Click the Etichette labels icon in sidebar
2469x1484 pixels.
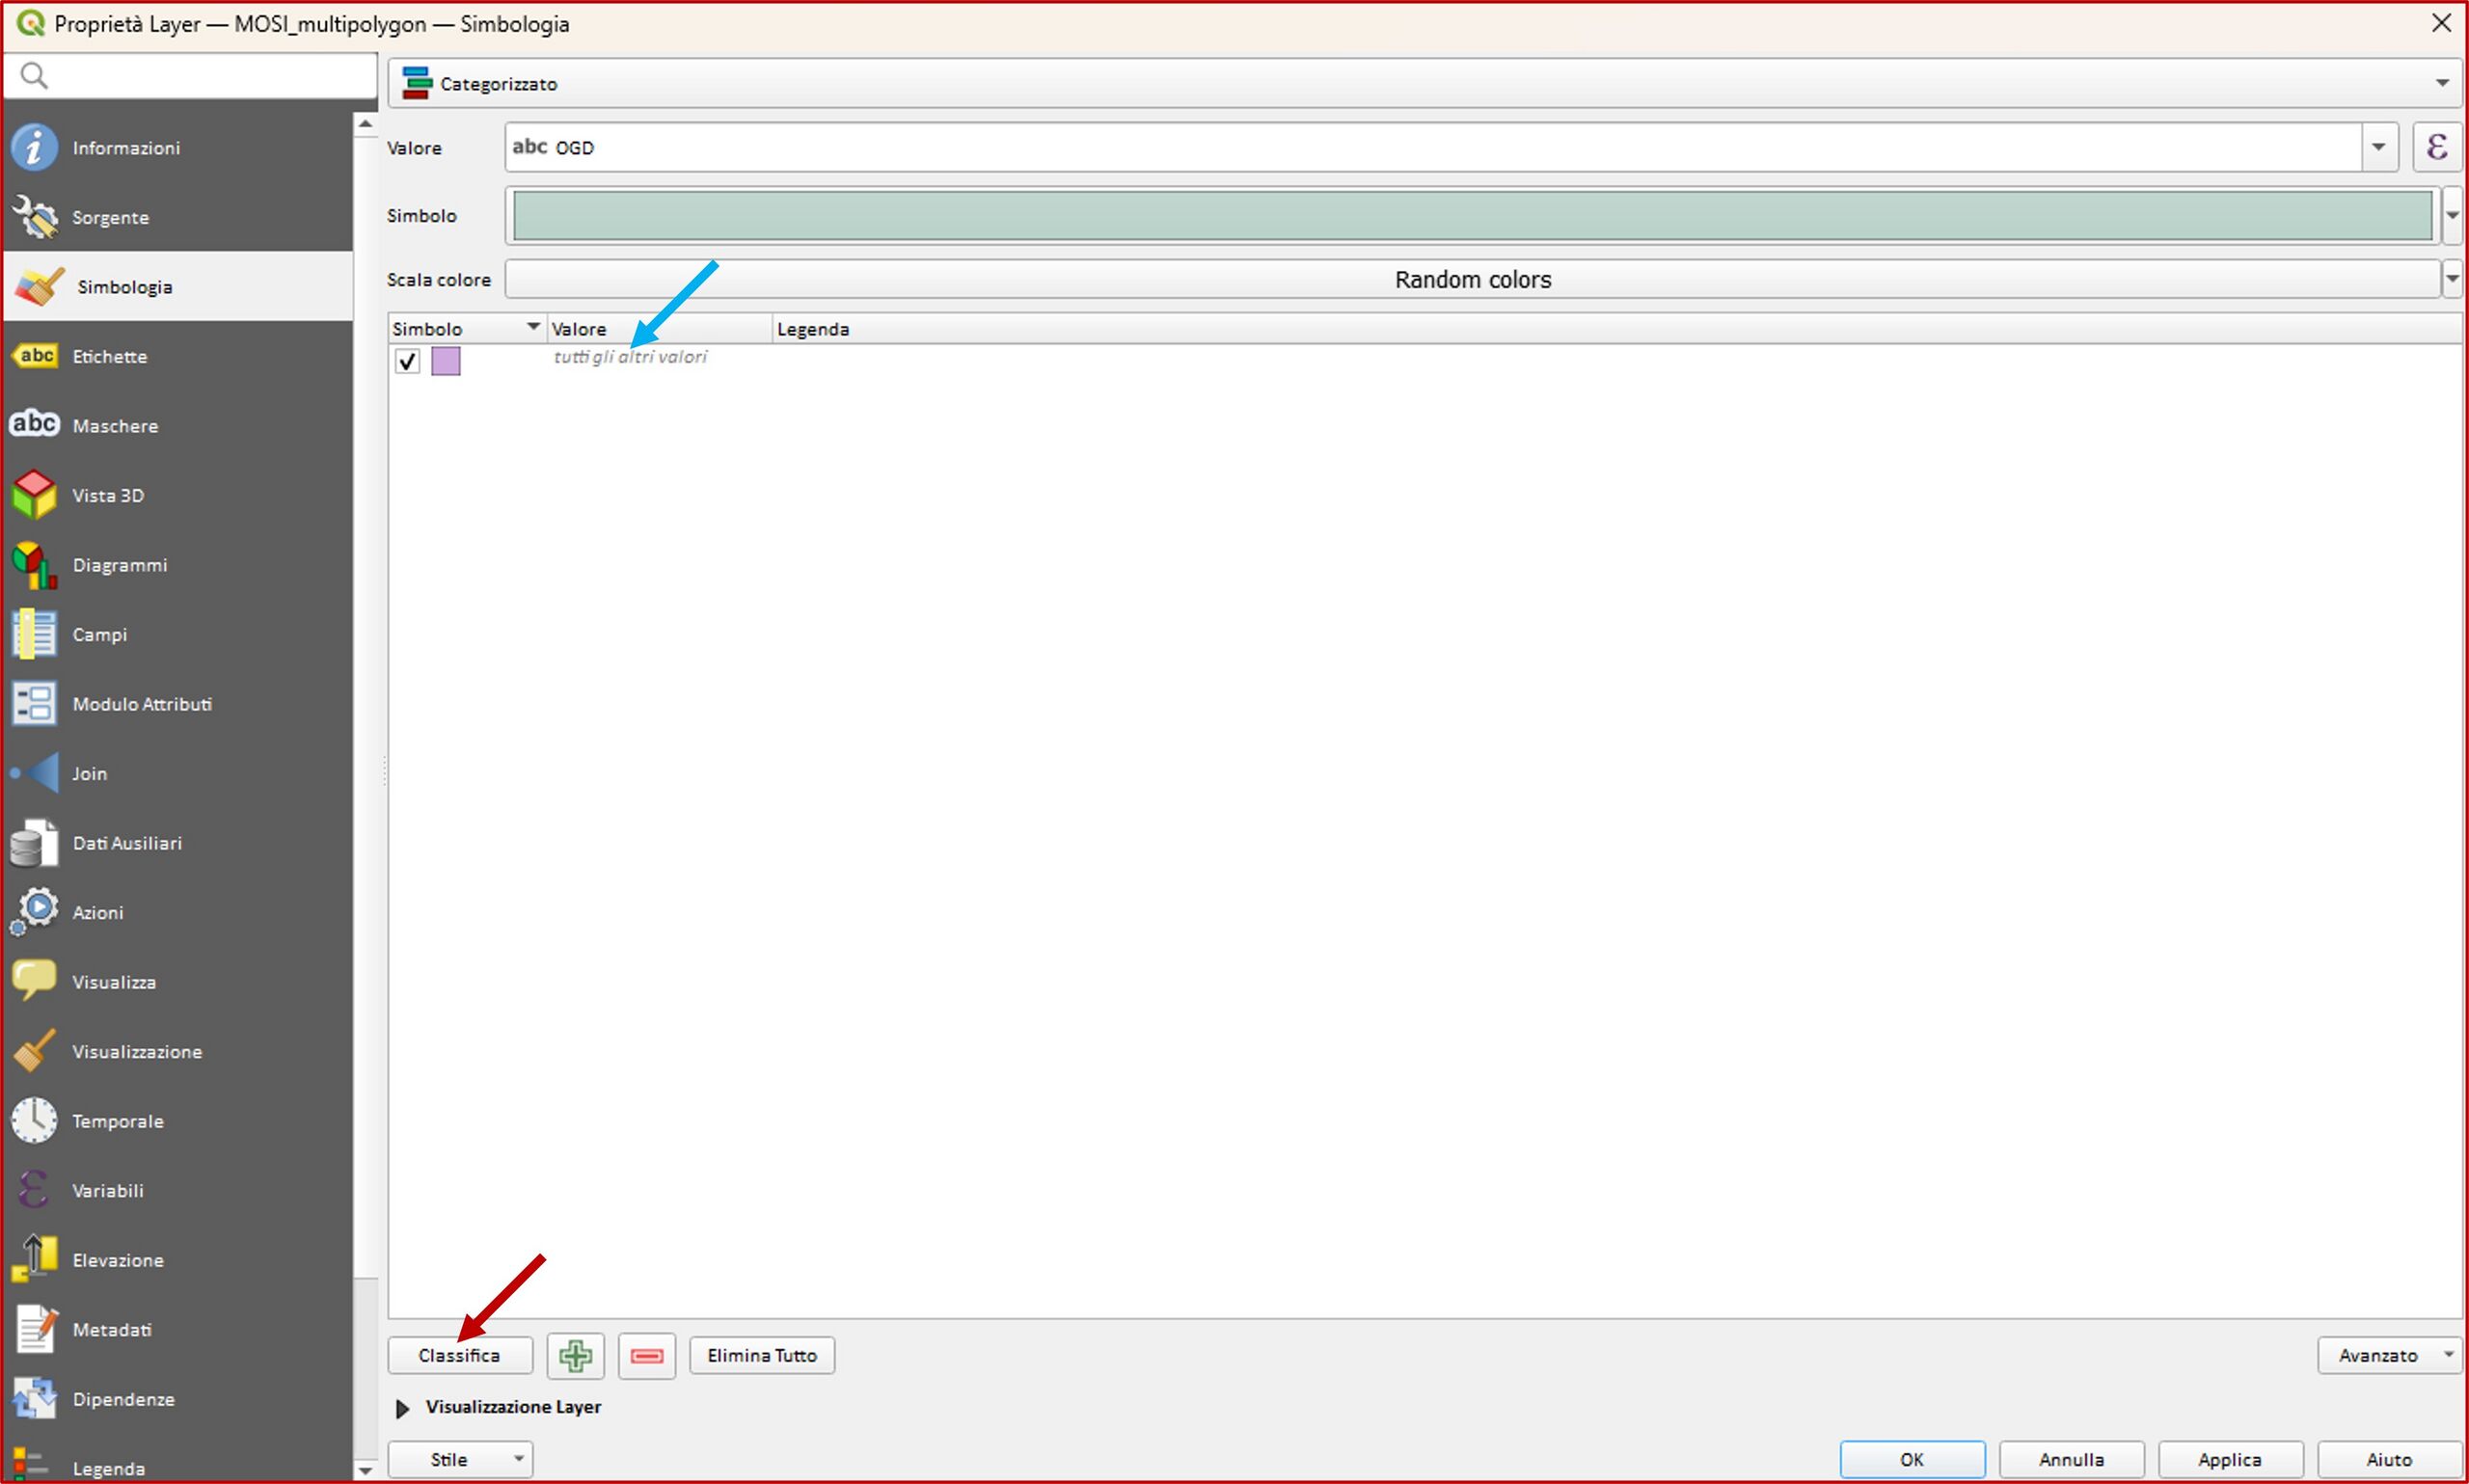click(36, 356)
